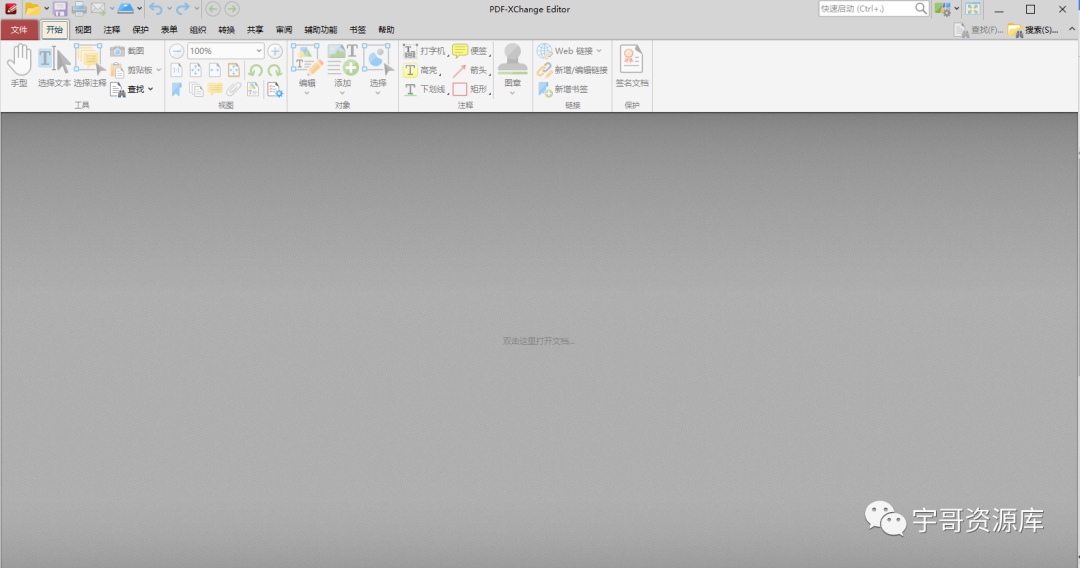
Task: Click the Find (查找(F)...) button at top right
Action: point(979,30)
